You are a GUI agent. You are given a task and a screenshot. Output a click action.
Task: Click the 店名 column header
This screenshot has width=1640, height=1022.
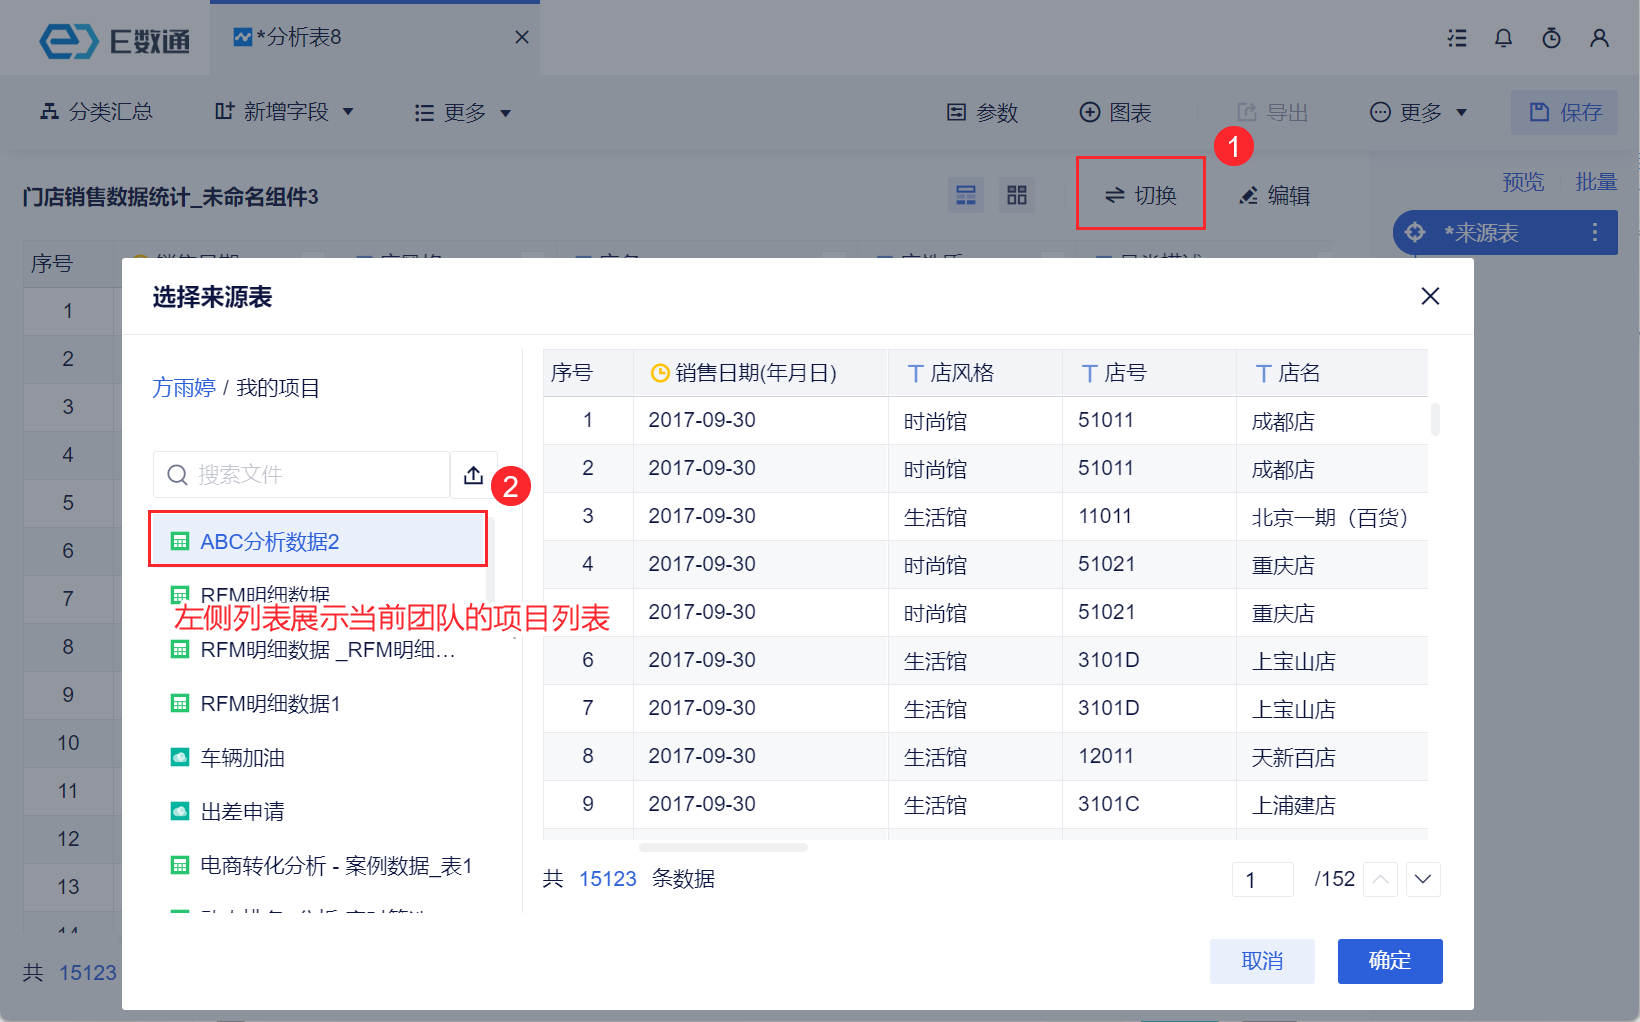(1332, 373)
